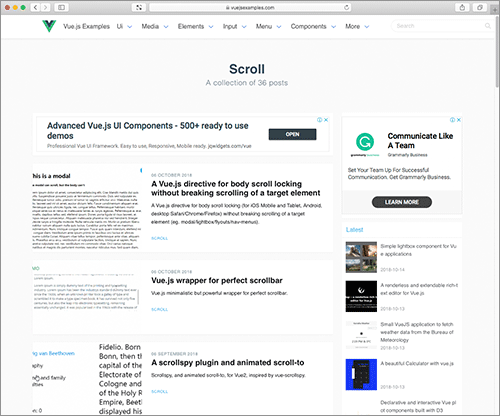500x416 pixels.
Task: Close the Grammarly sidebar ad
Action: [459, 120]
